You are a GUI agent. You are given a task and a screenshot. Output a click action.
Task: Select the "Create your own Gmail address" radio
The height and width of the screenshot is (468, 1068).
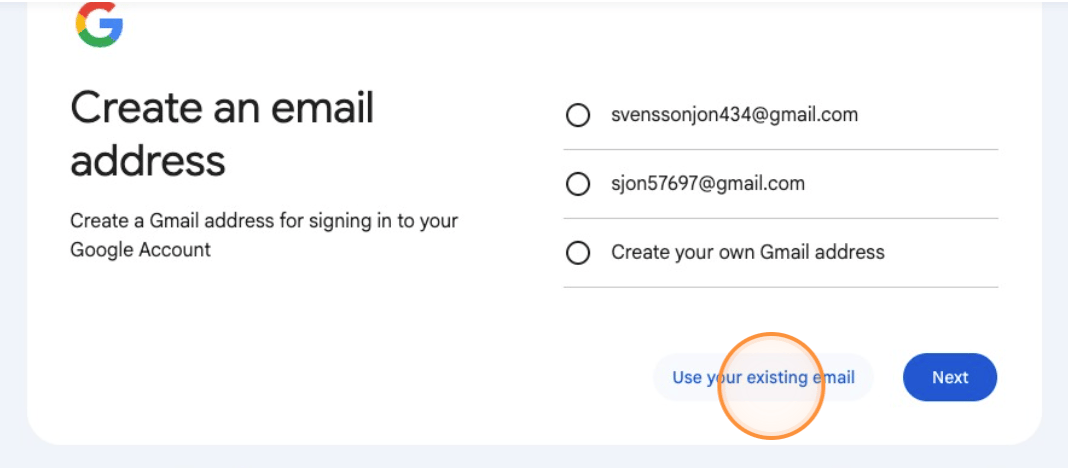pyautogui.click(x=577, y=253)
